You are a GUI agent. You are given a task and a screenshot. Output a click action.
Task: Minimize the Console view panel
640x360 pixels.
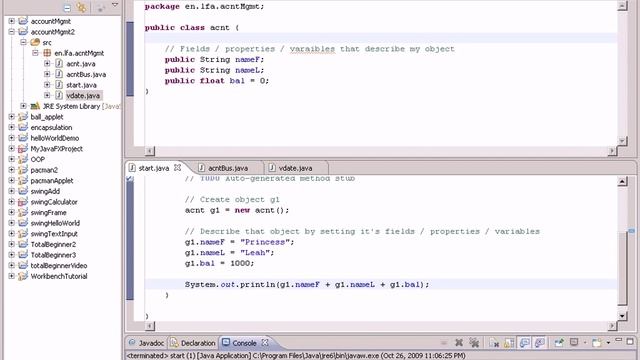[x=619, y=340]
